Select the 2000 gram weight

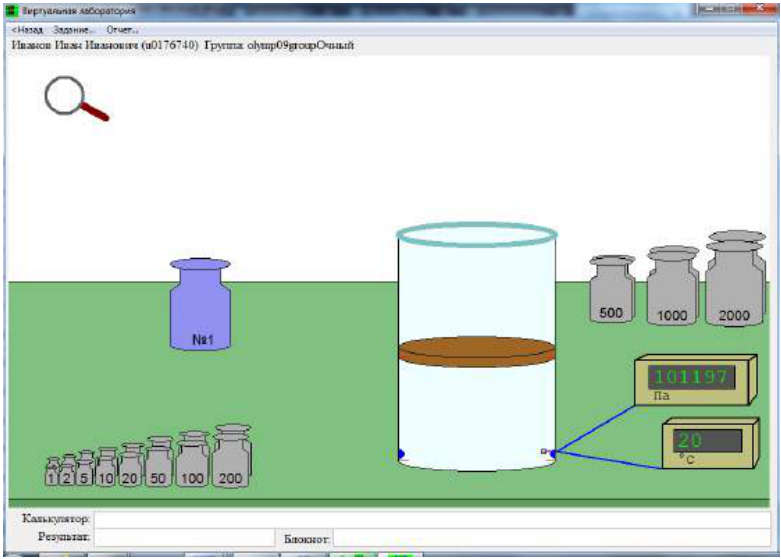pos(735,278)
